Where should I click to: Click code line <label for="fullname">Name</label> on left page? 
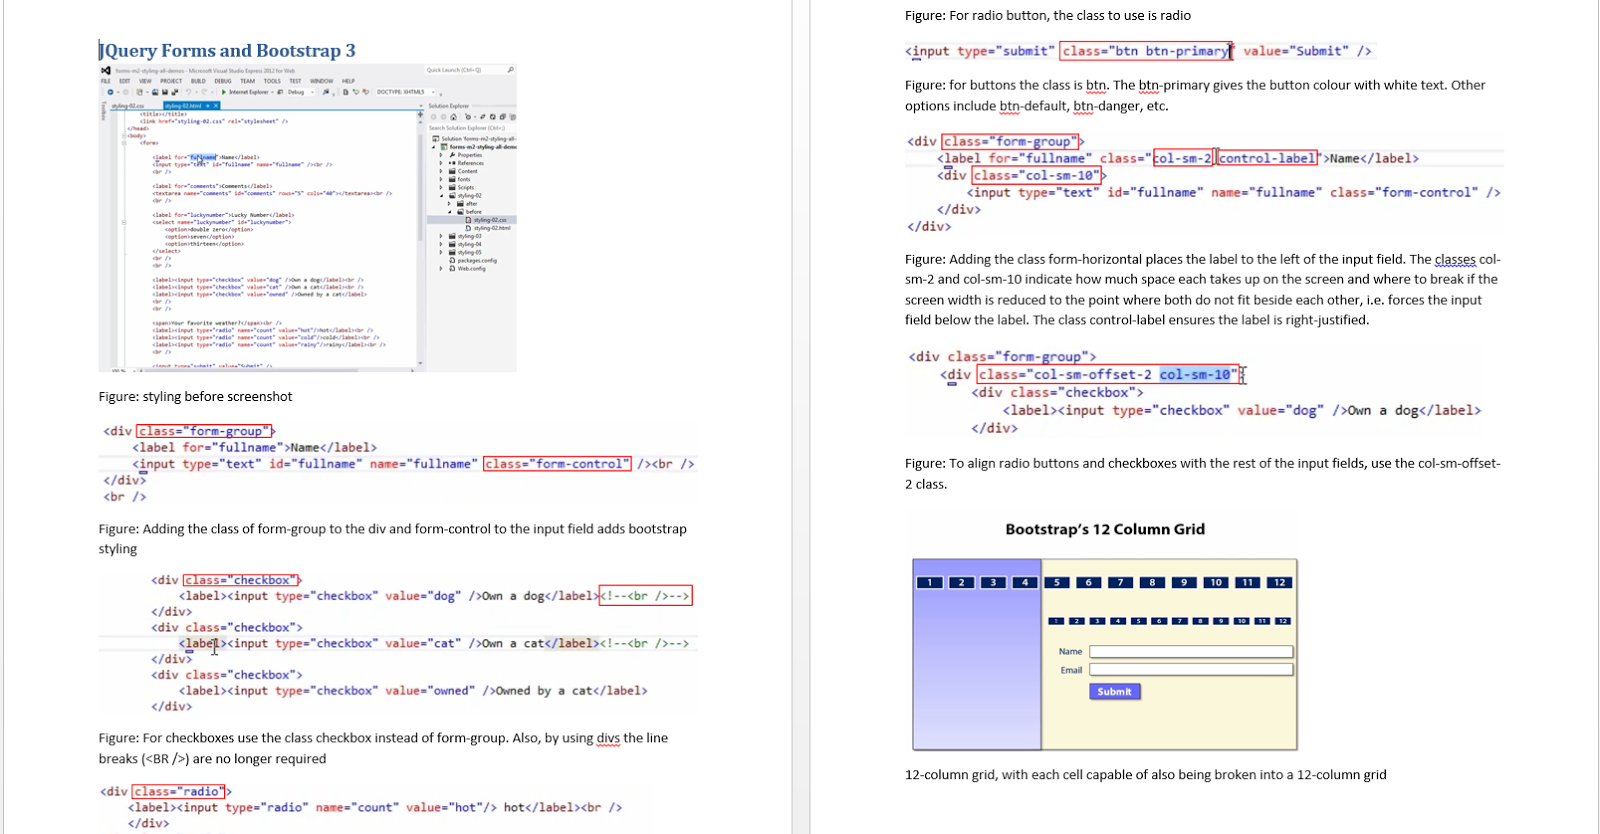click(x=255, y=448)
